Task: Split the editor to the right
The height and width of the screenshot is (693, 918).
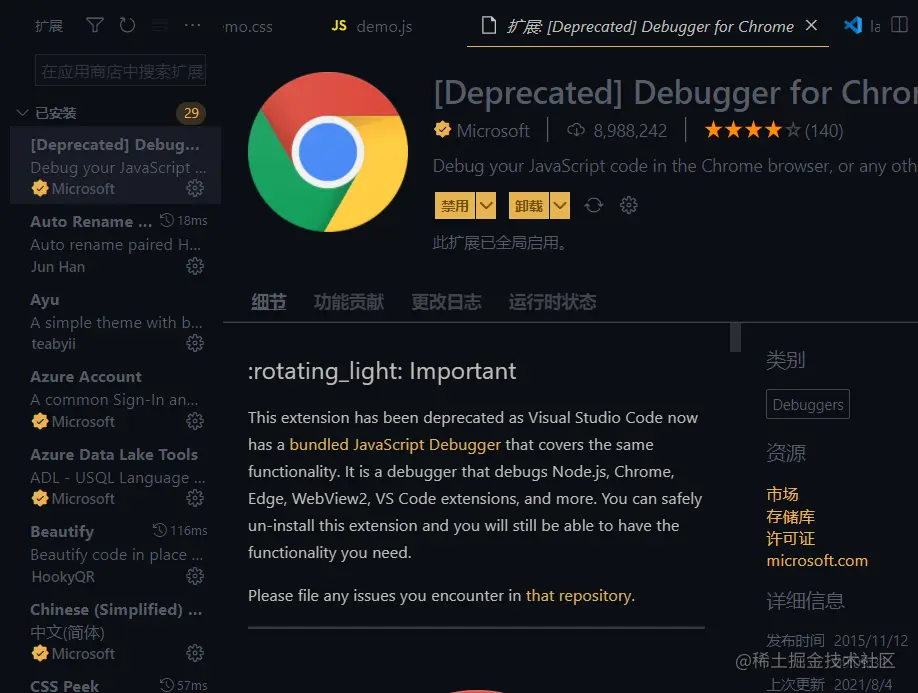Action: 899,25
